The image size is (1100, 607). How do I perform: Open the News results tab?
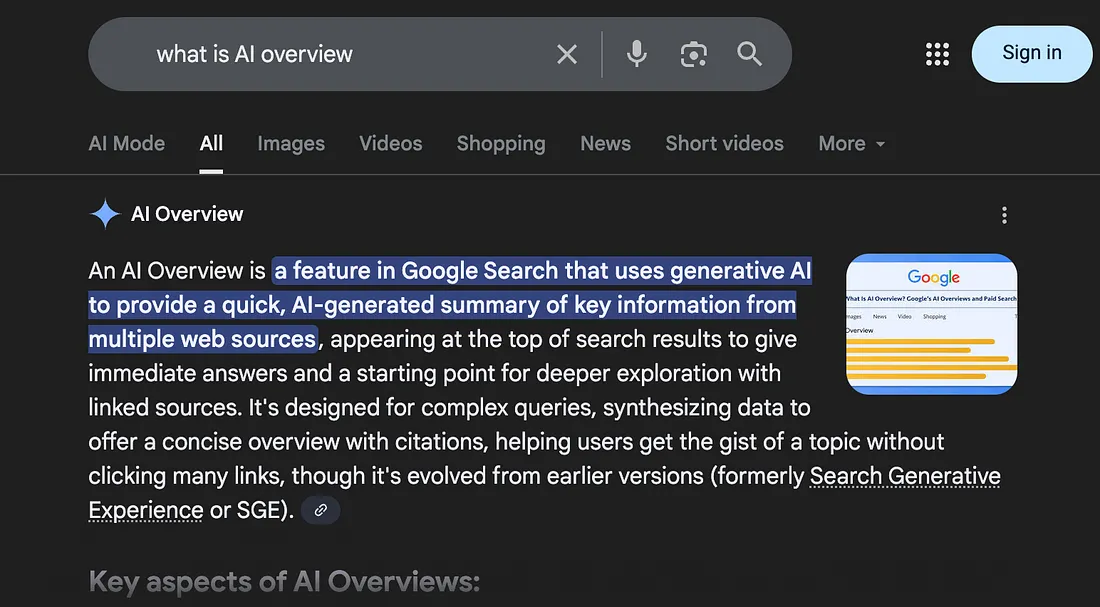(x=605, y=143)
